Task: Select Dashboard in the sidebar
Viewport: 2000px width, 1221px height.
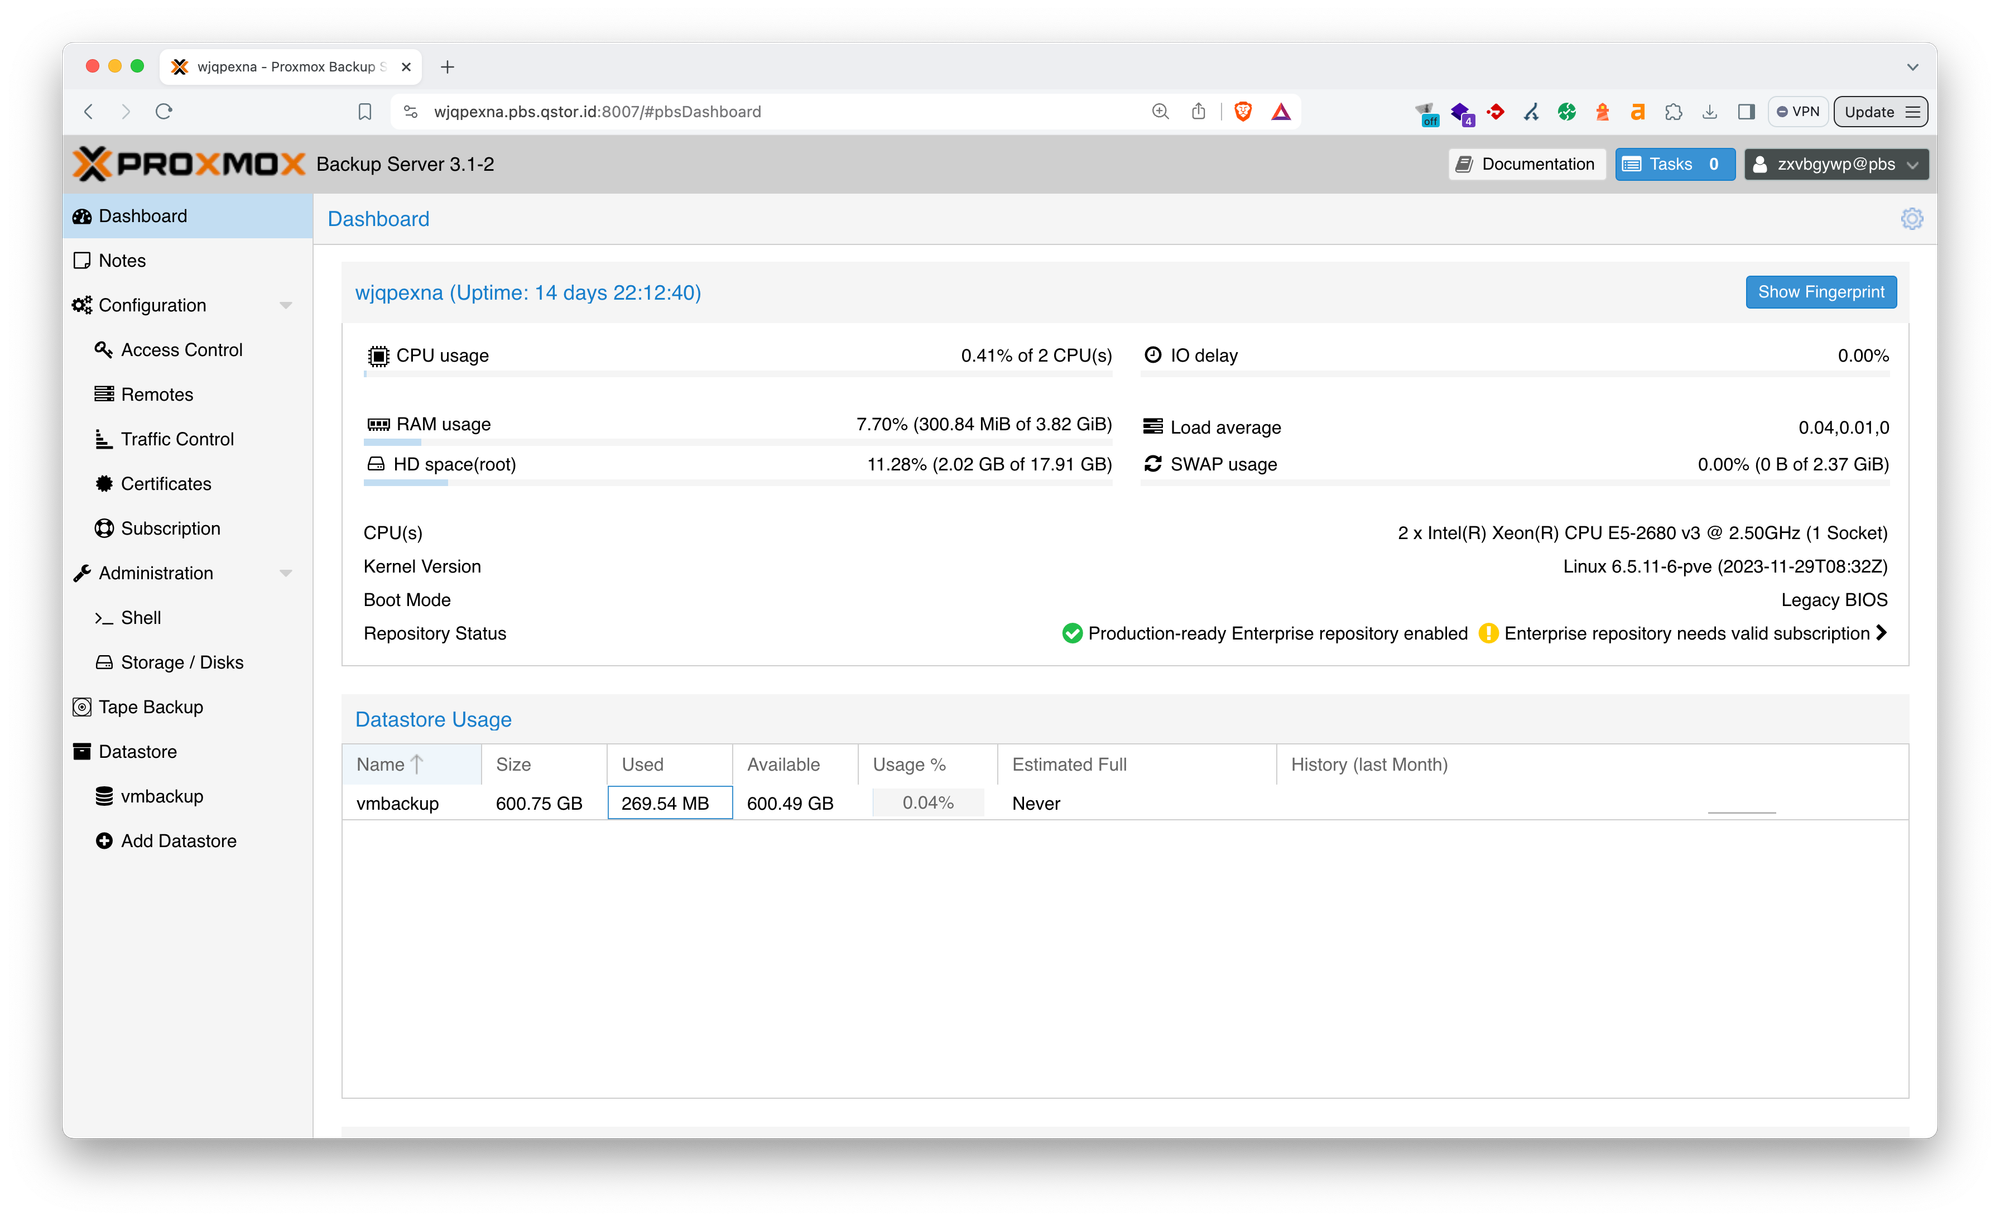Action: pos(188,216)
